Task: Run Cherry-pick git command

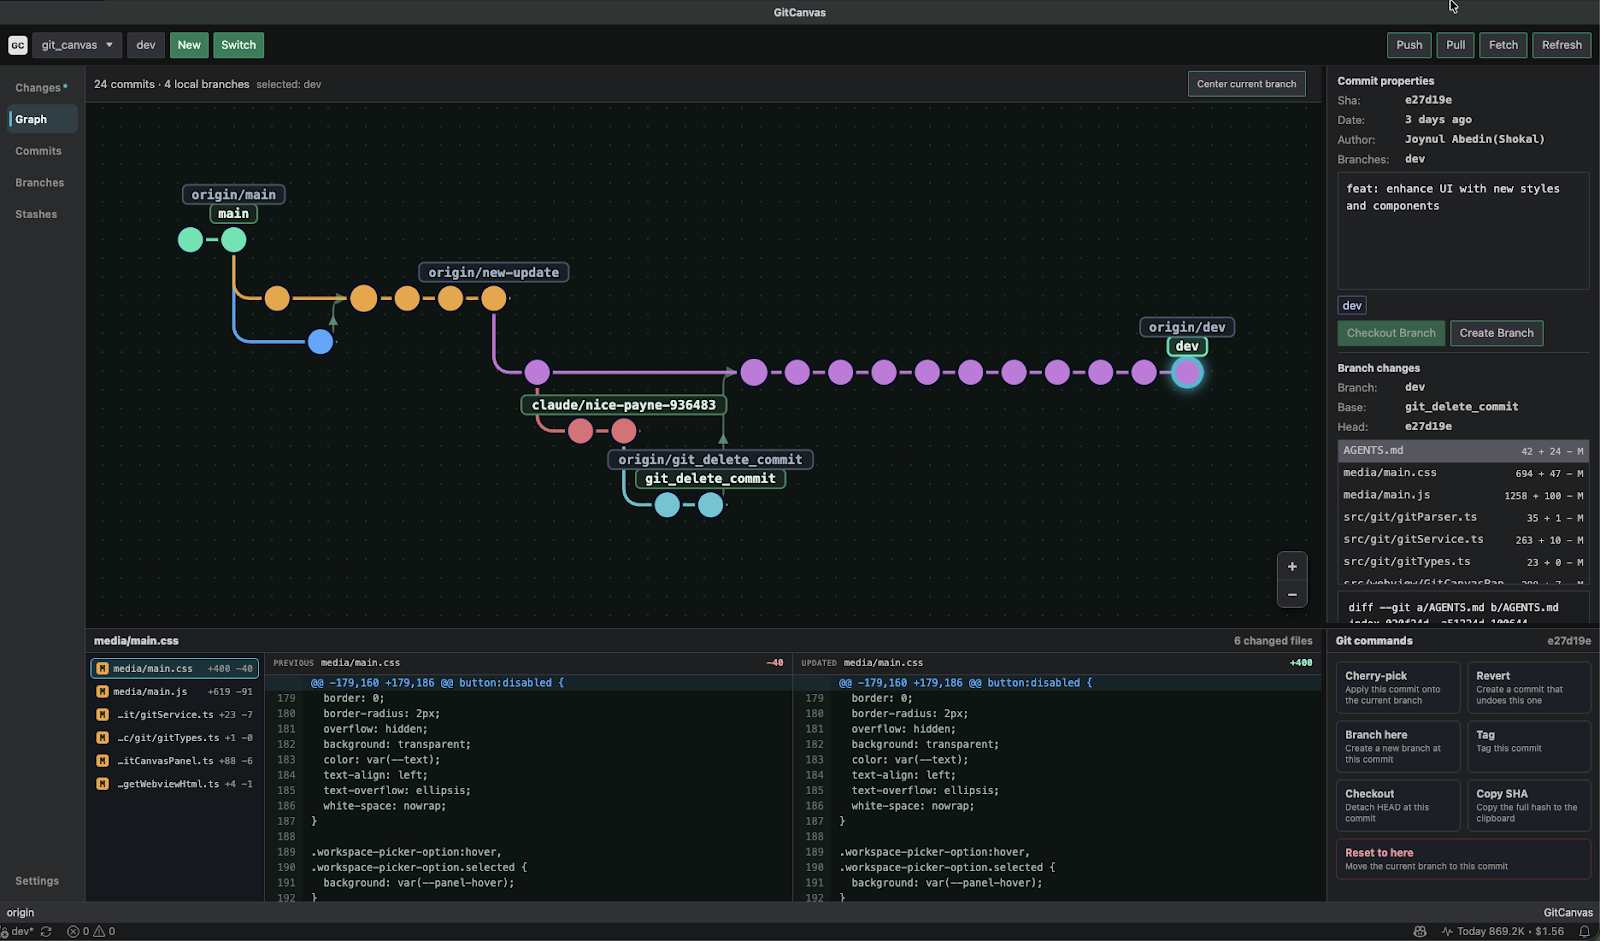Action: point(1398,687)
